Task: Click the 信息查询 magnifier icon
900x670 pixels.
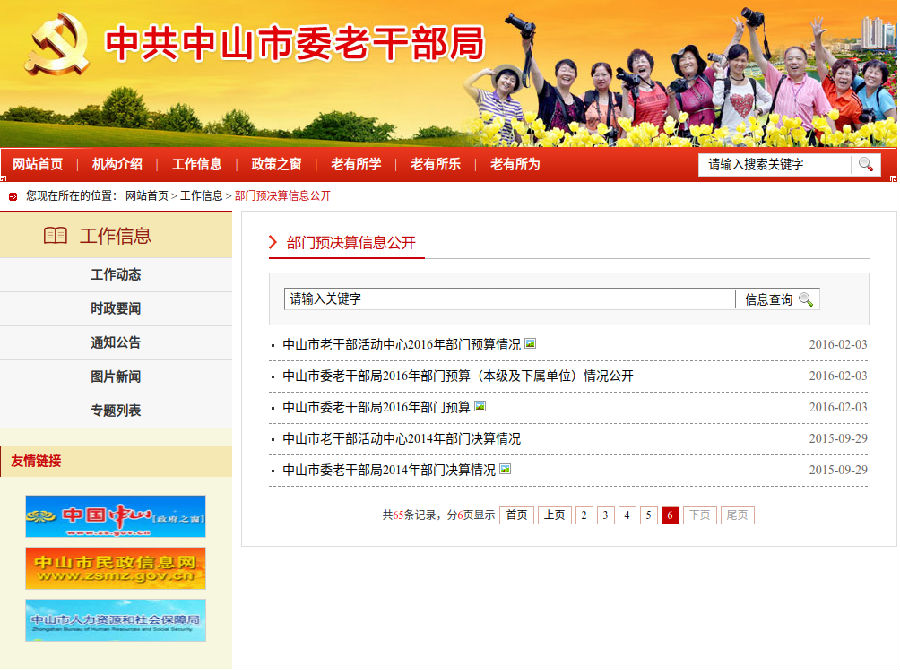Action: [805, 299]
